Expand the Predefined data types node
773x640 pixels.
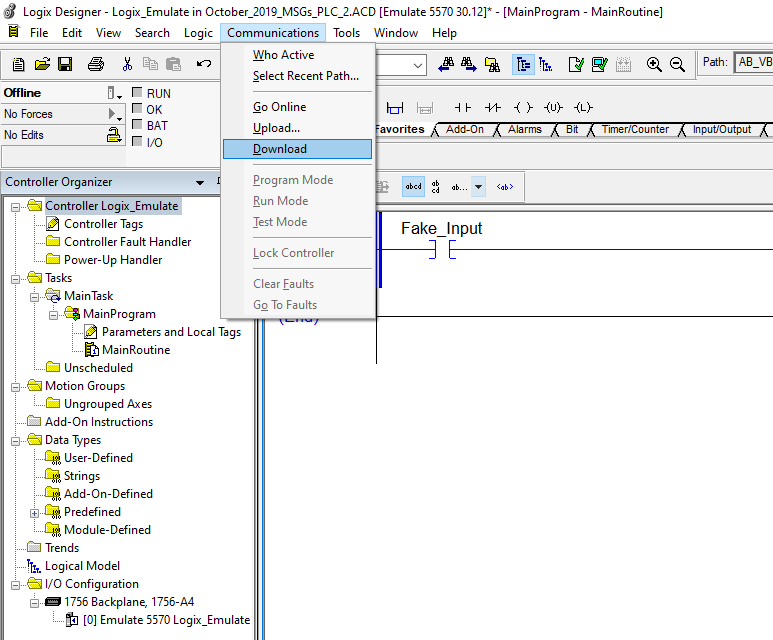35,513
